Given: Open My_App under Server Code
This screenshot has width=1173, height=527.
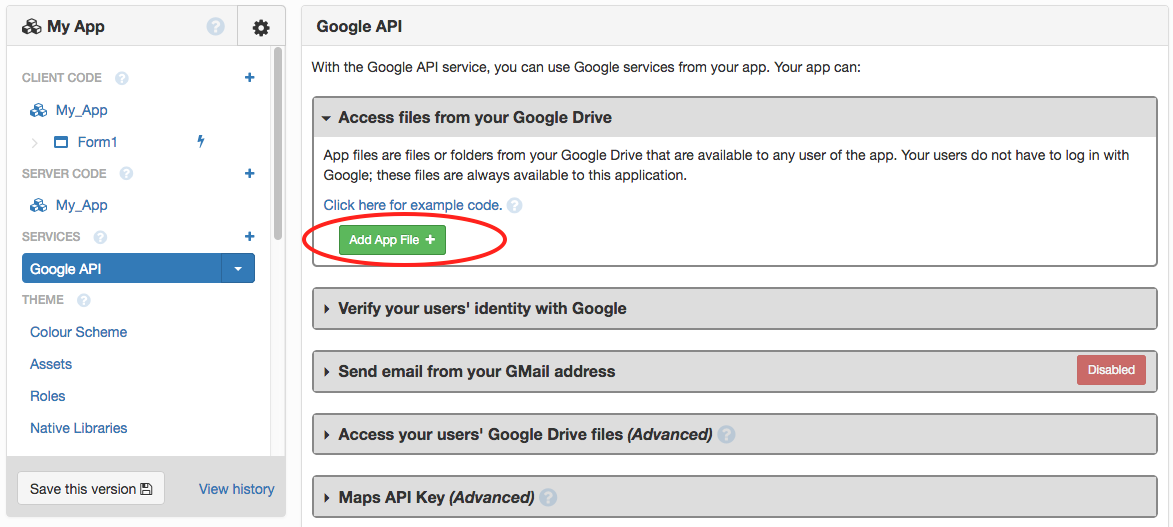Looking at the screenshot, I should (82, 205).
